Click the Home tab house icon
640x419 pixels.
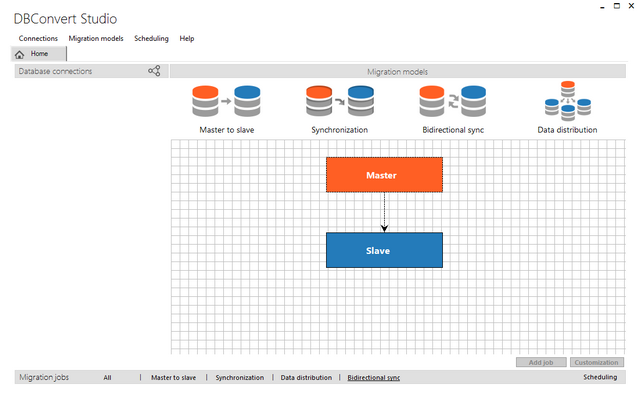click(x=20, y=54)
